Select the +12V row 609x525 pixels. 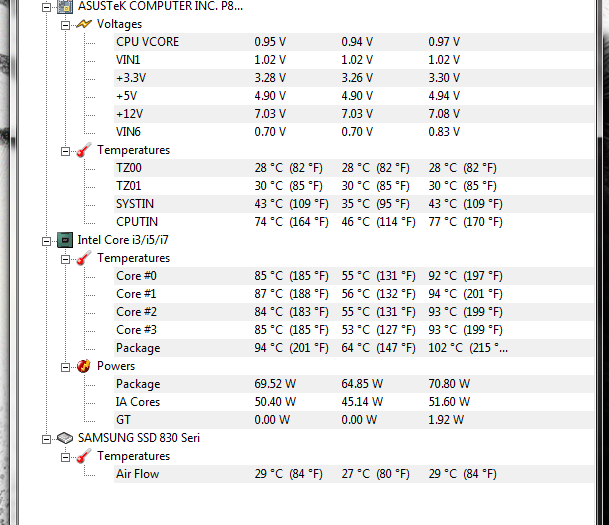point(354,114)
